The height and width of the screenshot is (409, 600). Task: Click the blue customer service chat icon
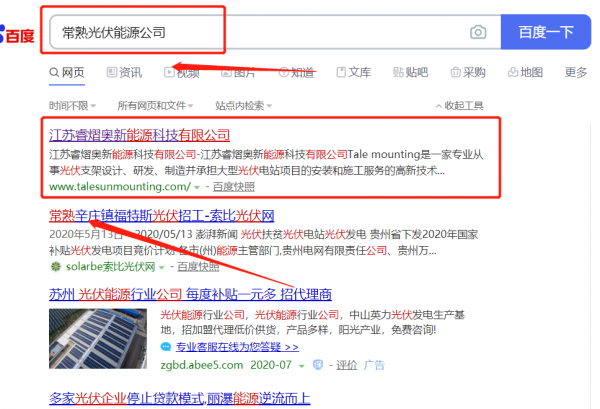point(166,347)
